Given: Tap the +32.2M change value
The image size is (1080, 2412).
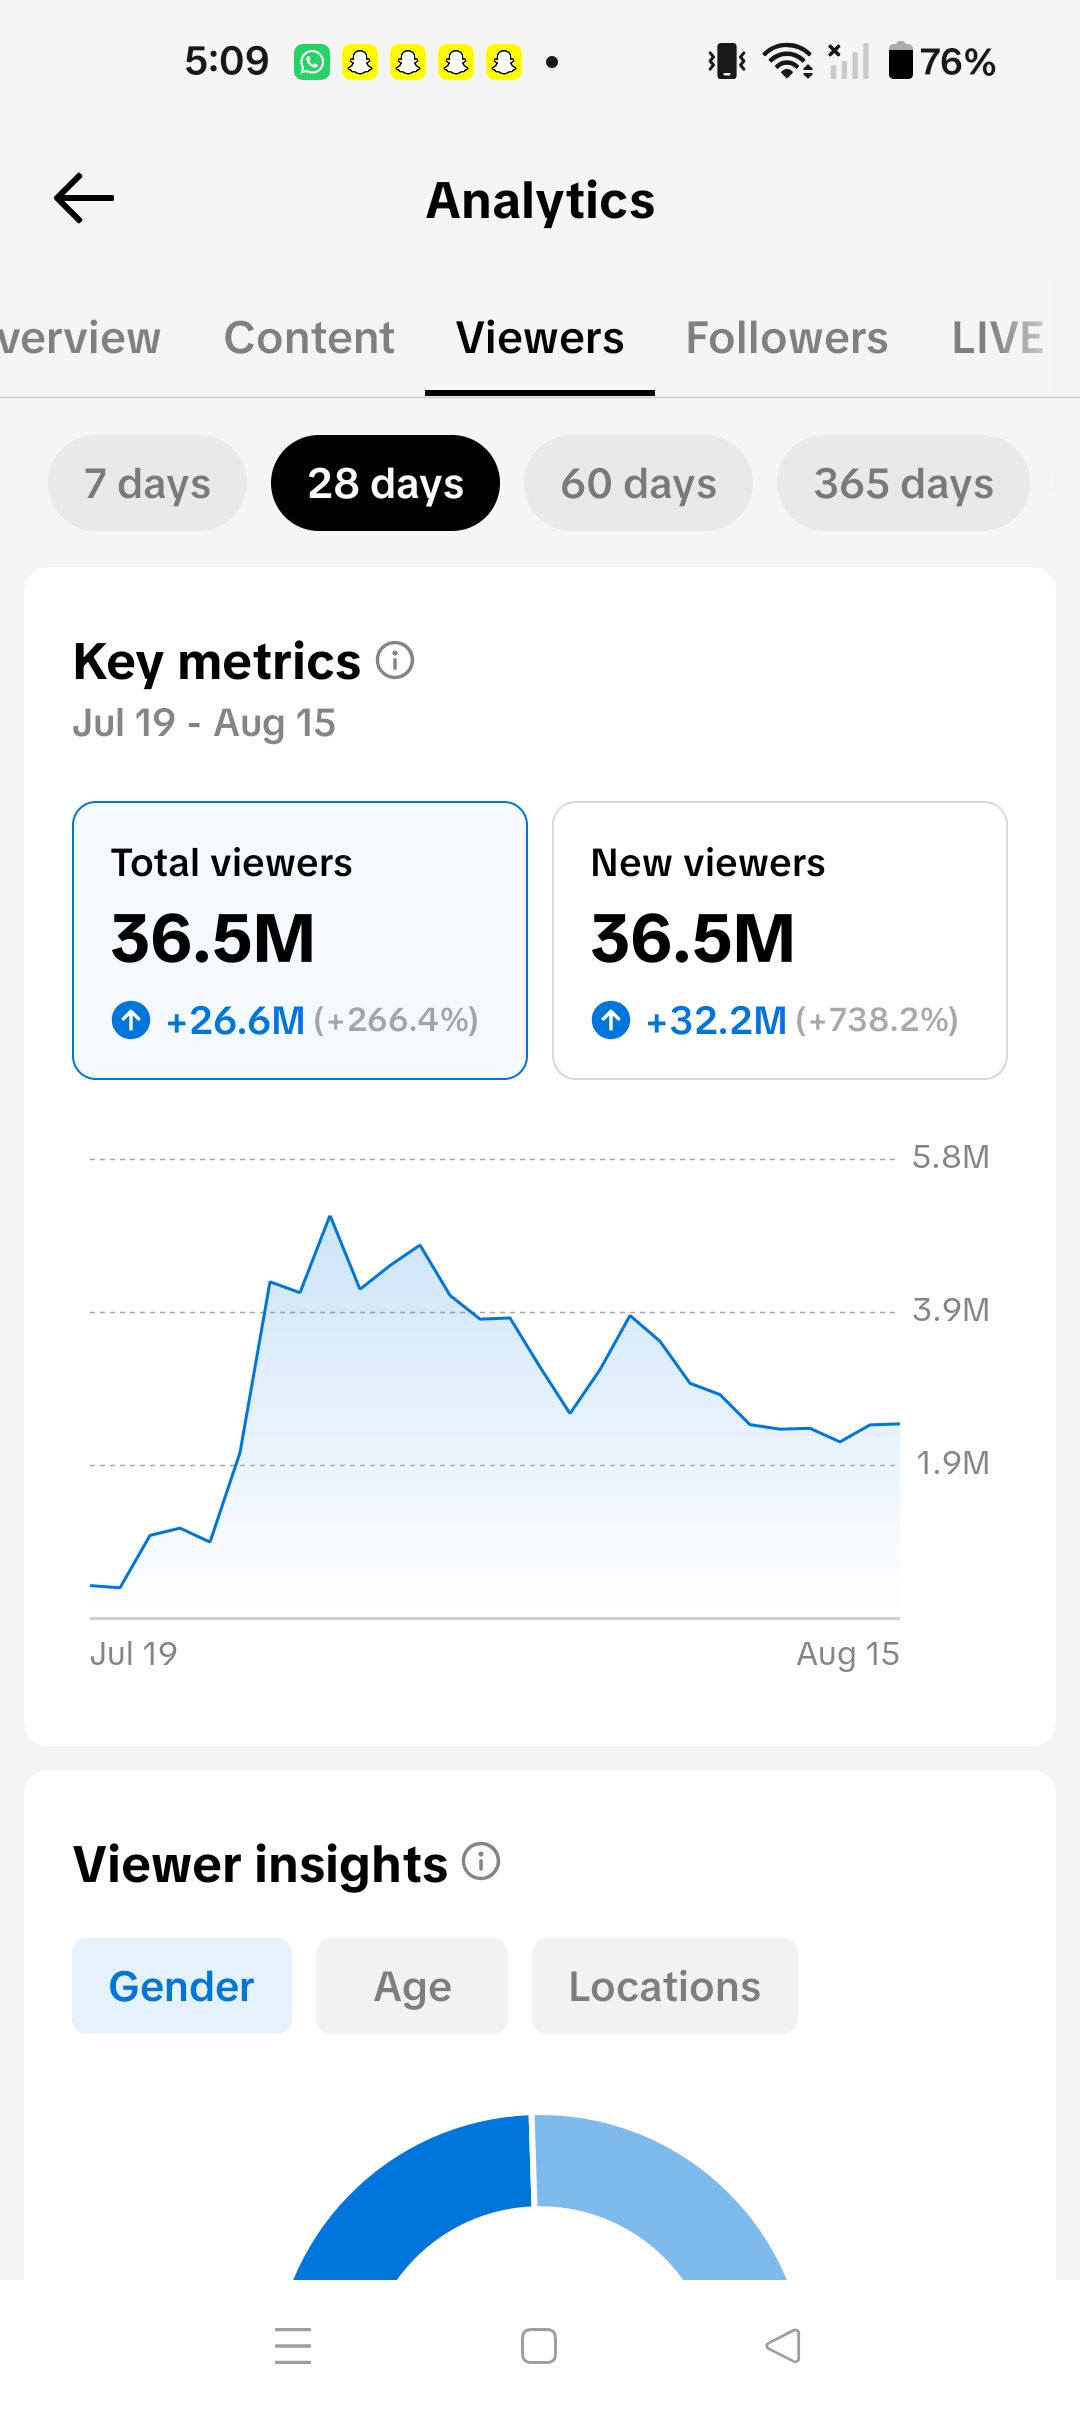Looking at the screenshot, I should tap(716, 1021).
